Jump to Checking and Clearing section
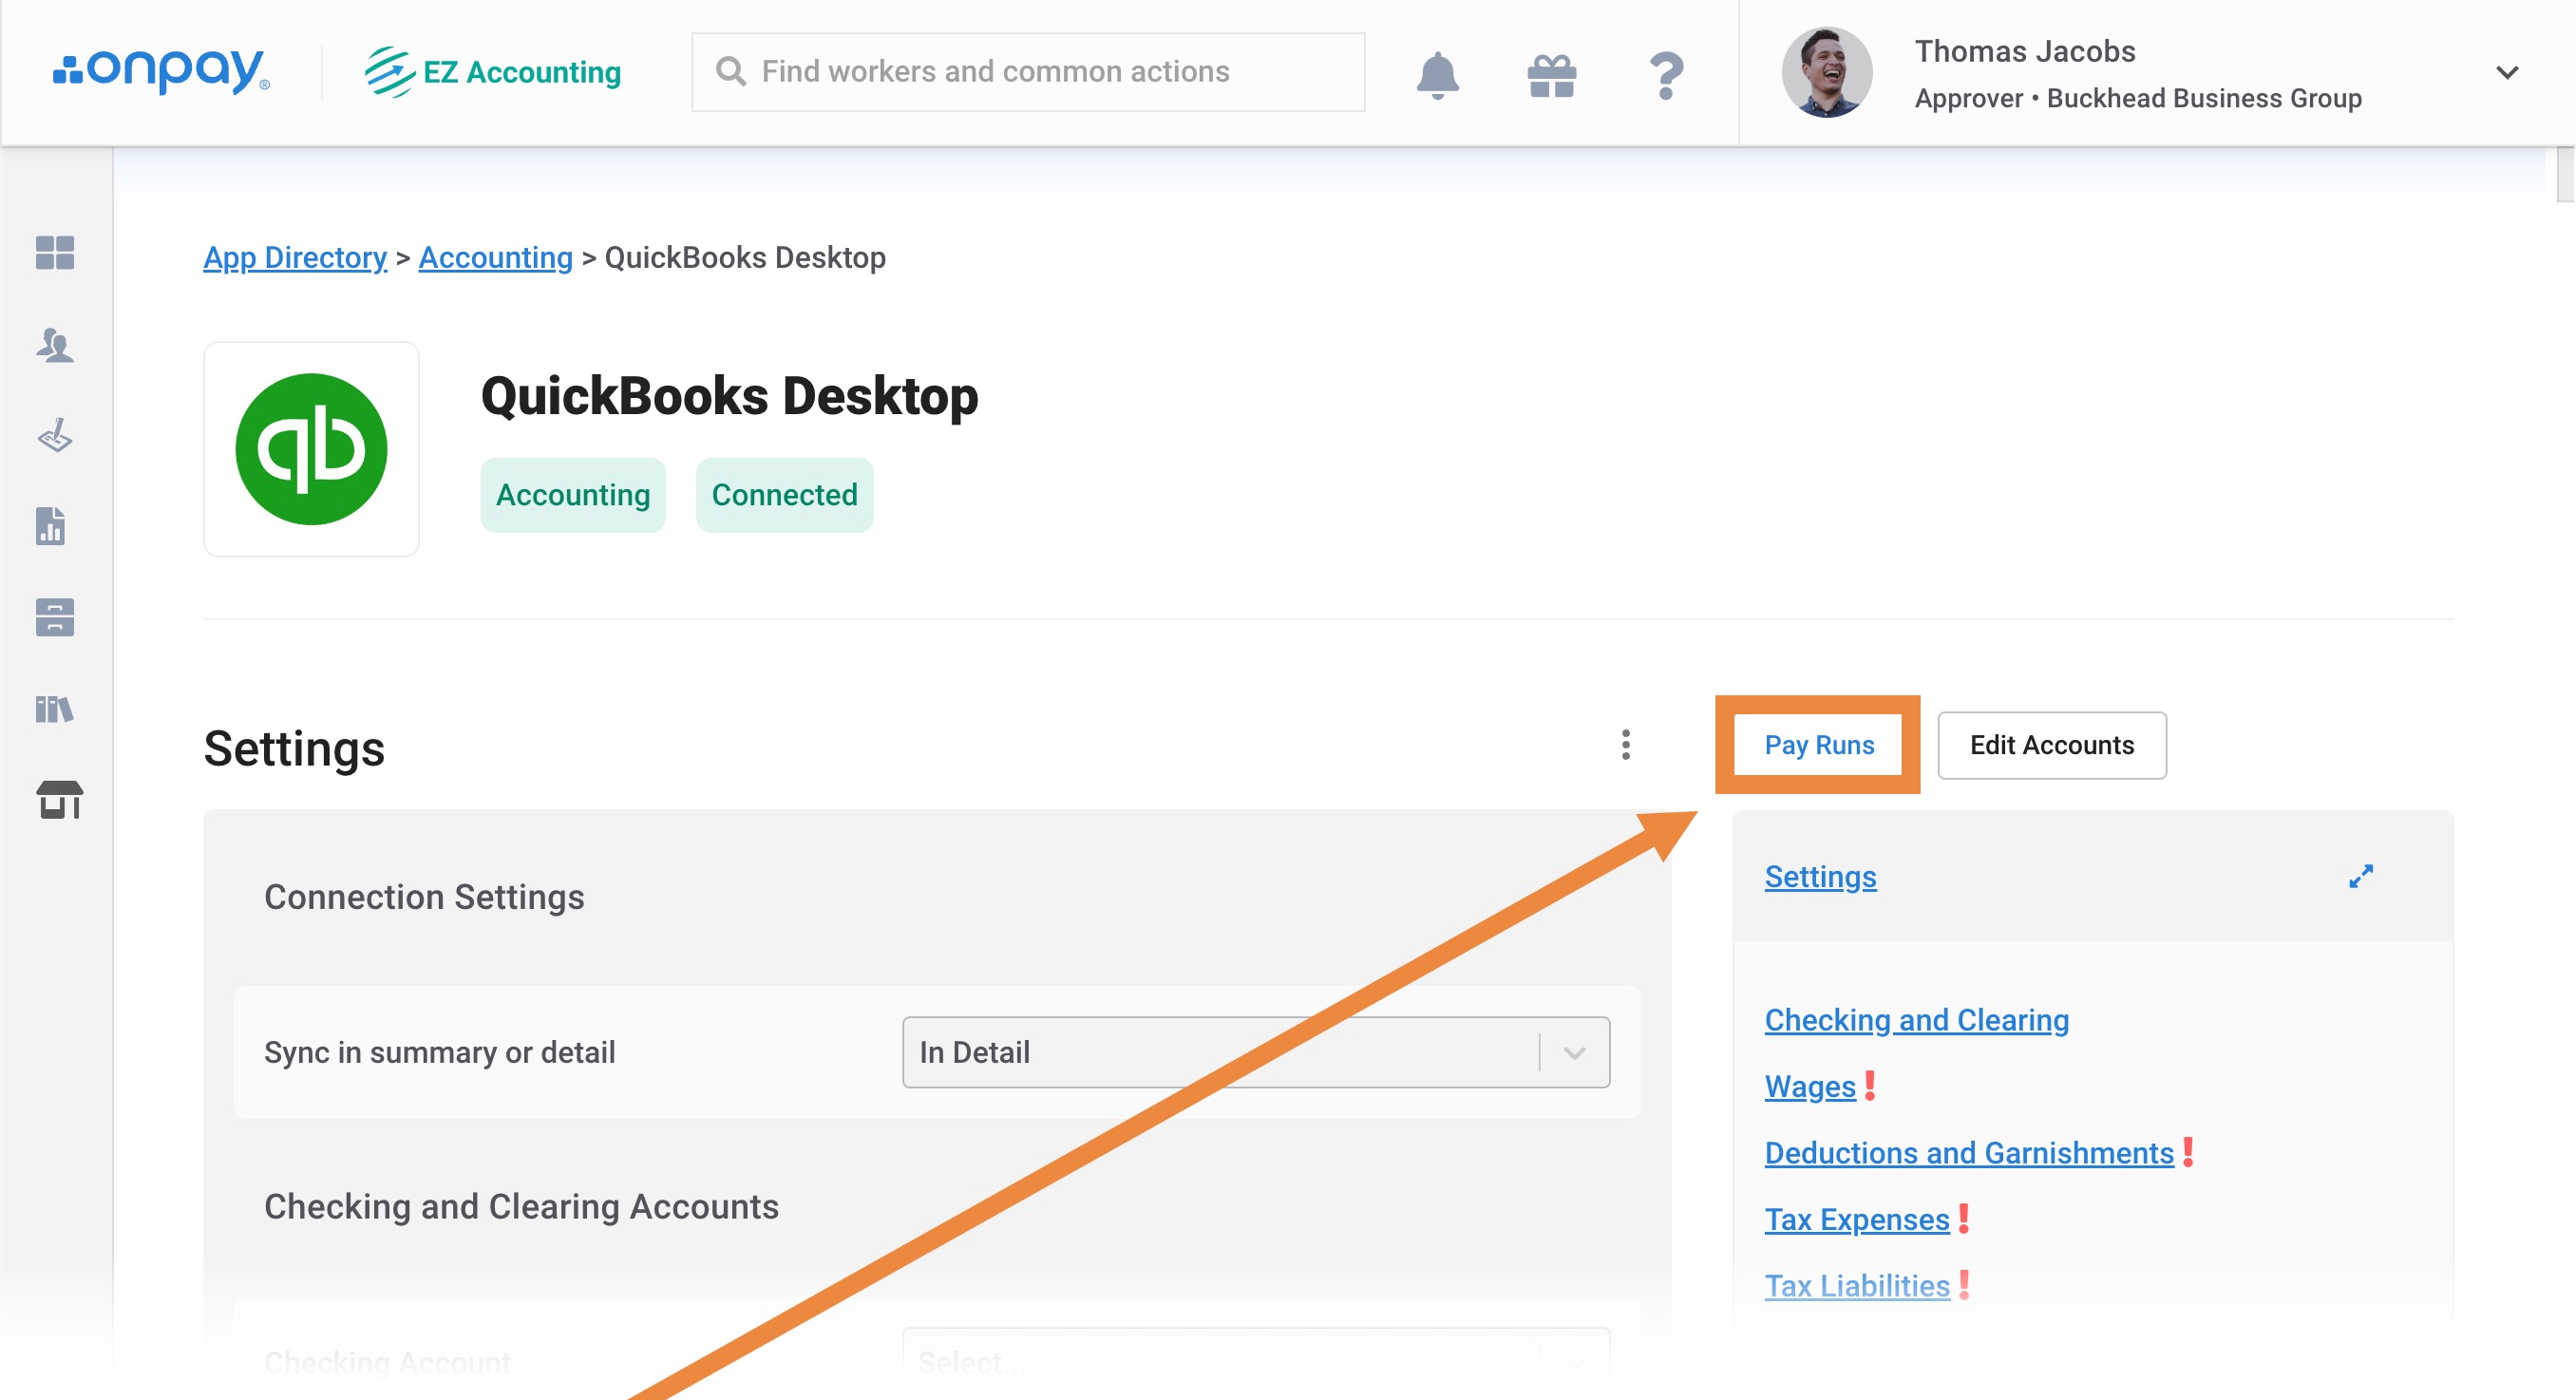 click(1917, 1020)
